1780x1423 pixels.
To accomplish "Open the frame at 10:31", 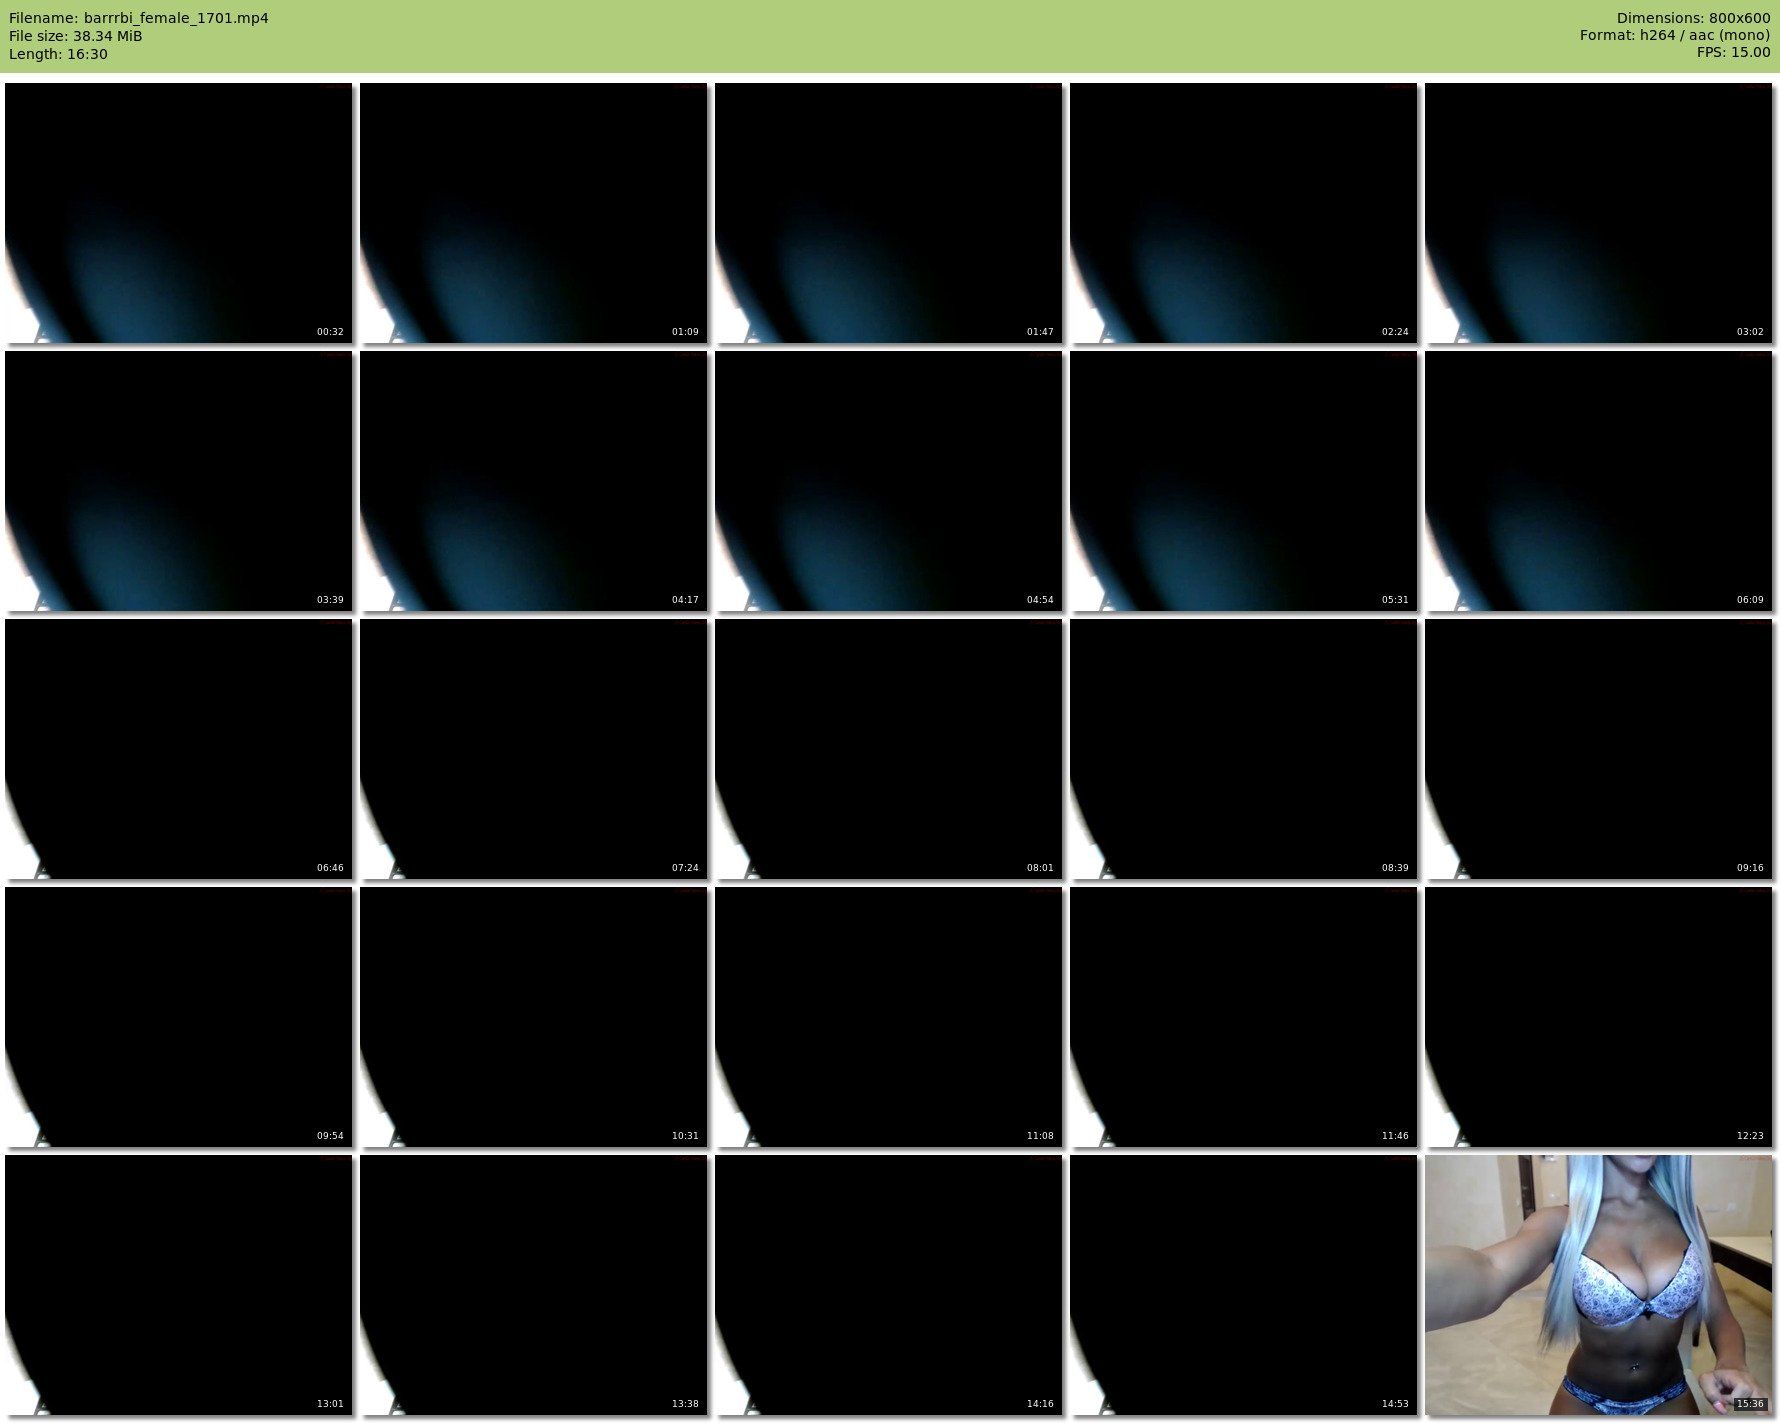I will (533, 1017).
